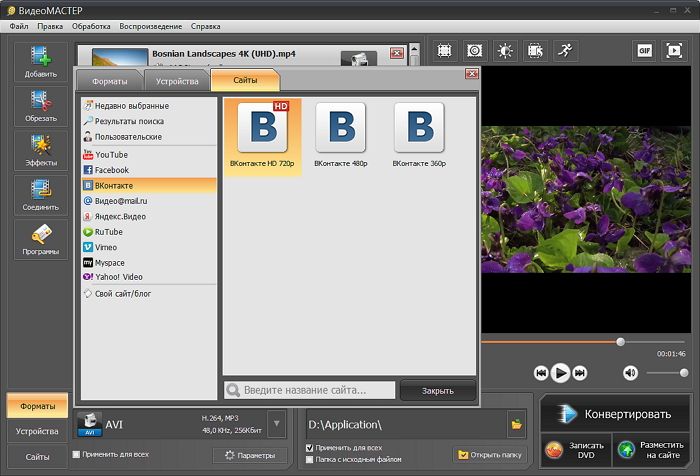Screen dimensions: 700x476
Task: Select the Соединить join tool
Action: pyautogui.click(x=41, y=195)
